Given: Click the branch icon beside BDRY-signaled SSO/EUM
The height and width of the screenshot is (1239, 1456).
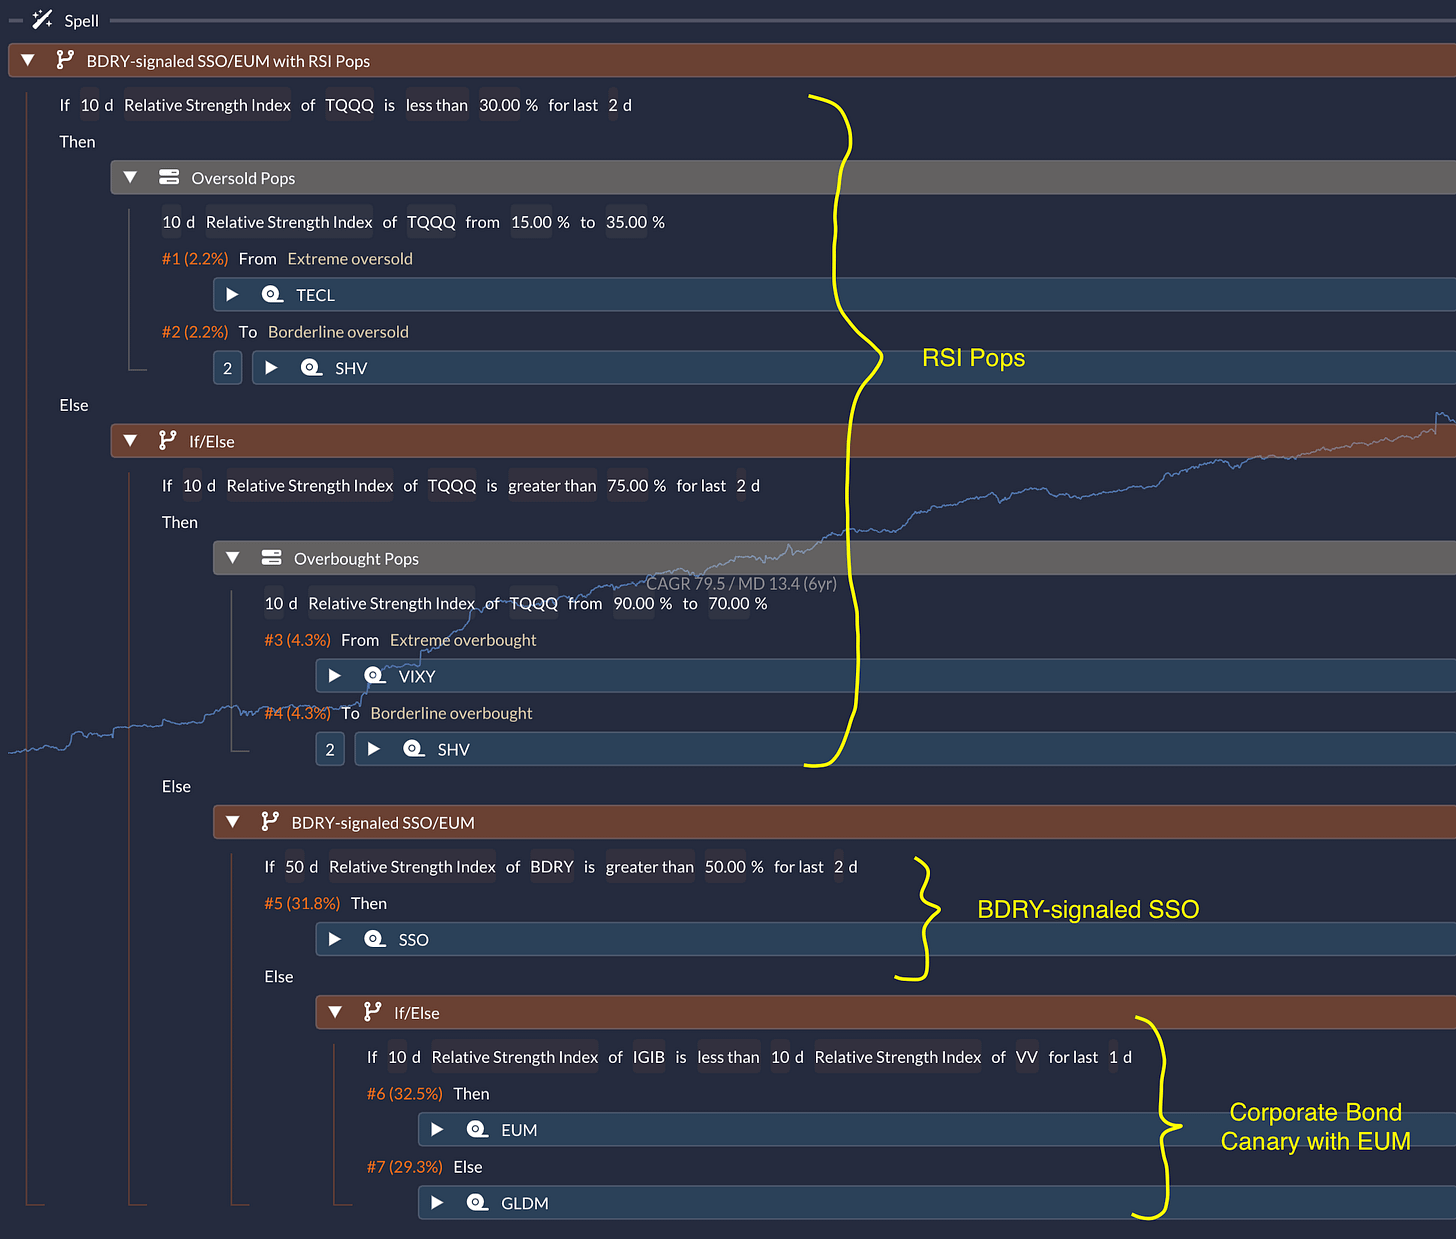Looking at the screenshot, I should pos(270,821).
